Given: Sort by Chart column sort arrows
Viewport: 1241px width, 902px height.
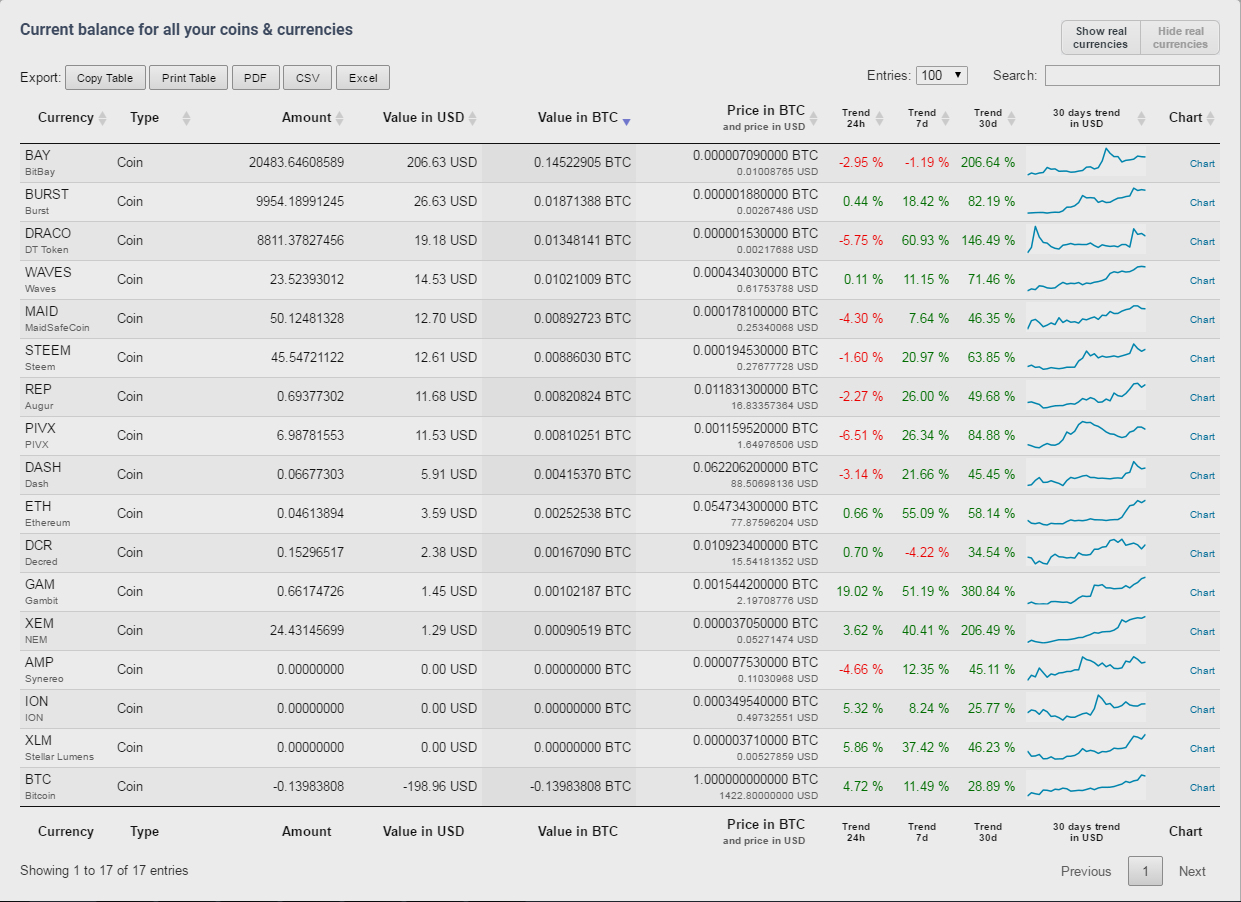Looking at the screenshot, I should tap(1211, 118).
